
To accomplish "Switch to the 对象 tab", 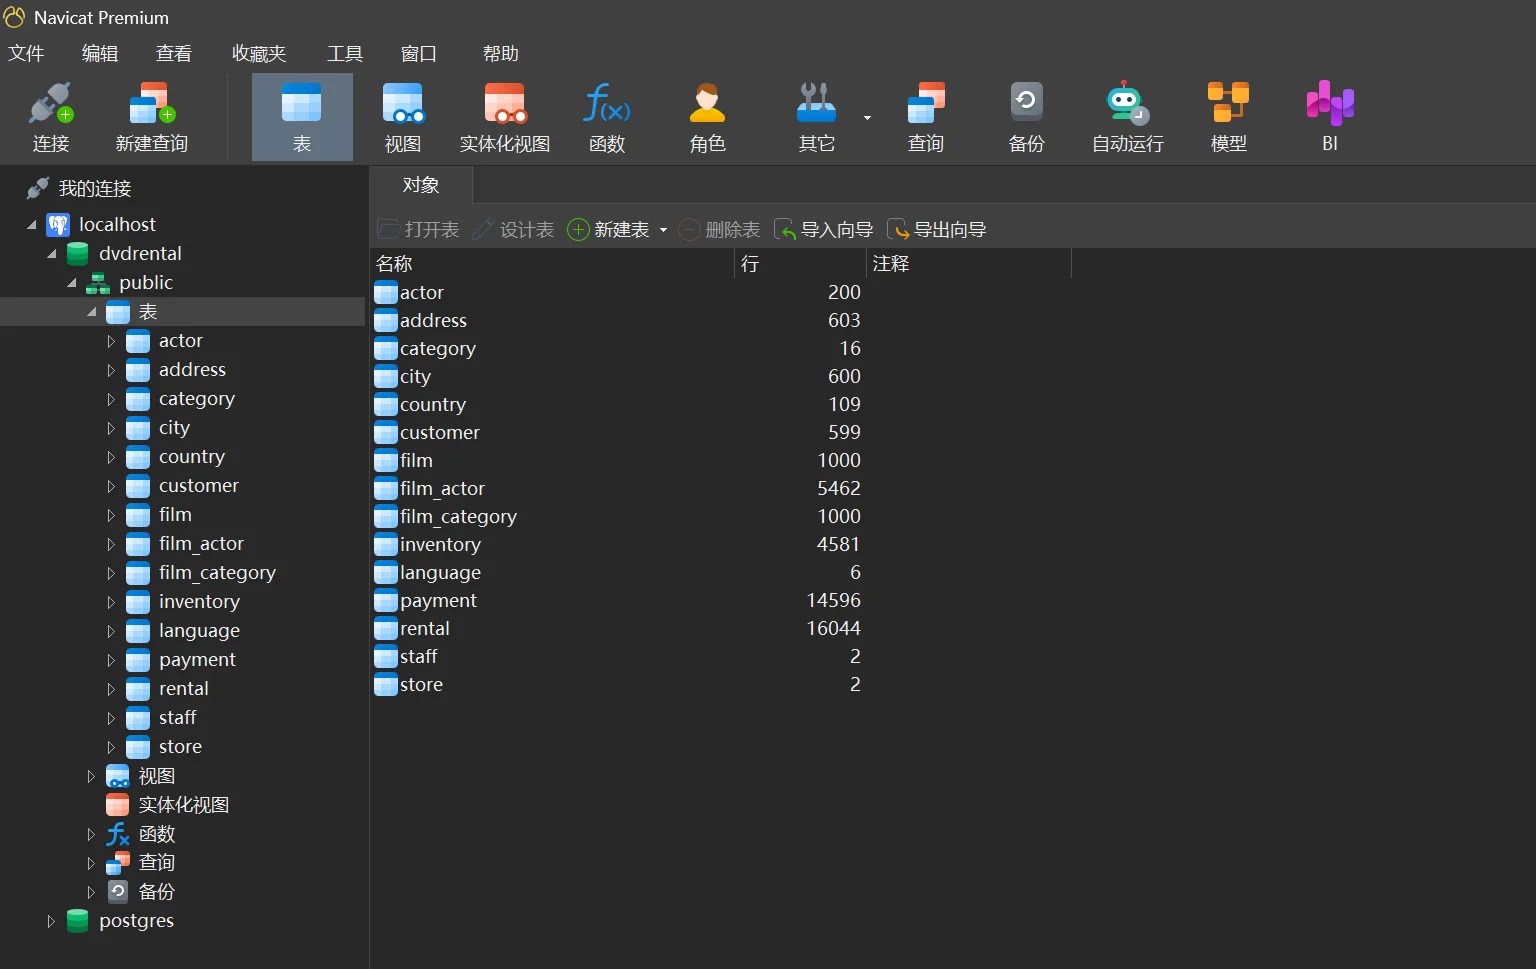I will click(x=421, y=186).
